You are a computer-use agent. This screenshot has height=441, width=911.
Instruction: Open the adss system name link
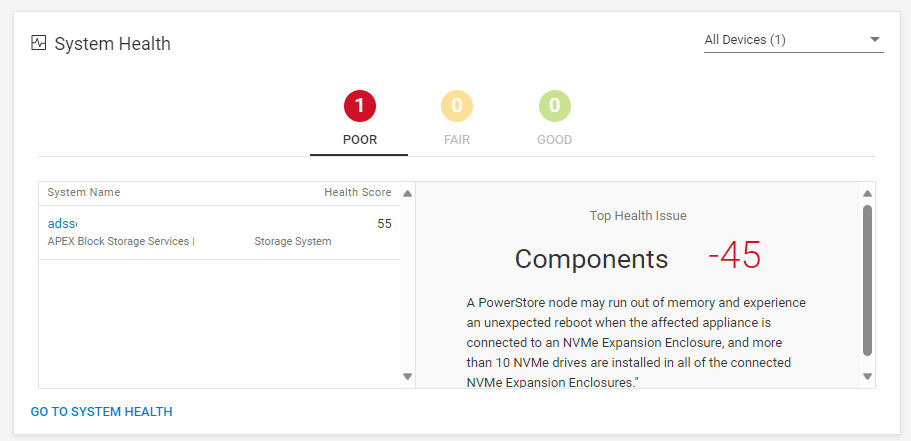(x=62, y=224)
